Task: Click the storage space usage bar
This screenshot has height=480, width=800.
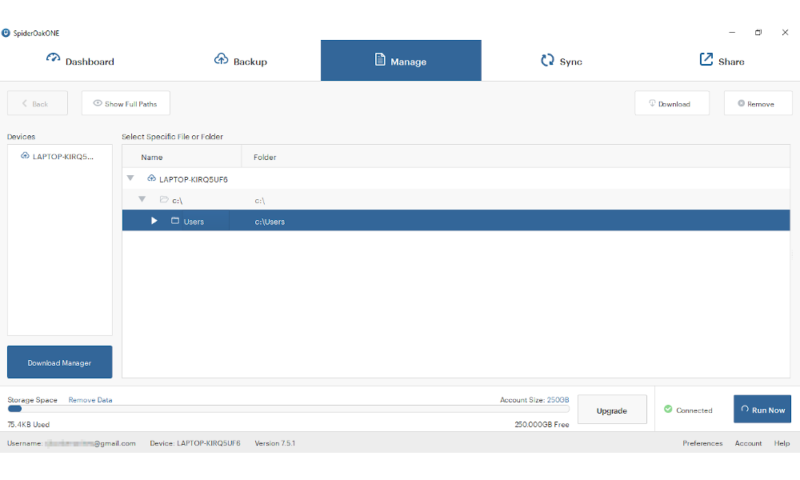Action: point(288,409)
